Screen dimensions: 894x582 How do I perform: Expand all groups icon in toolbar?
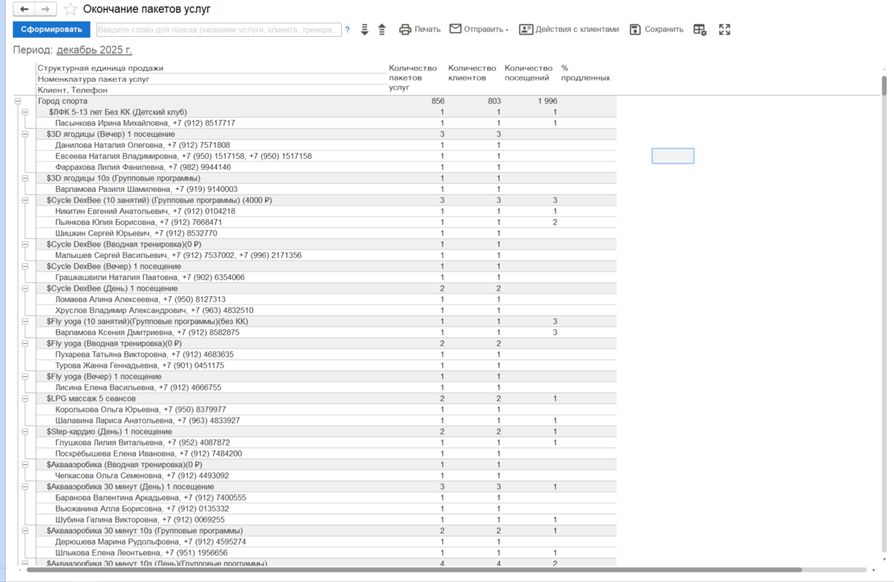(364, 30)
